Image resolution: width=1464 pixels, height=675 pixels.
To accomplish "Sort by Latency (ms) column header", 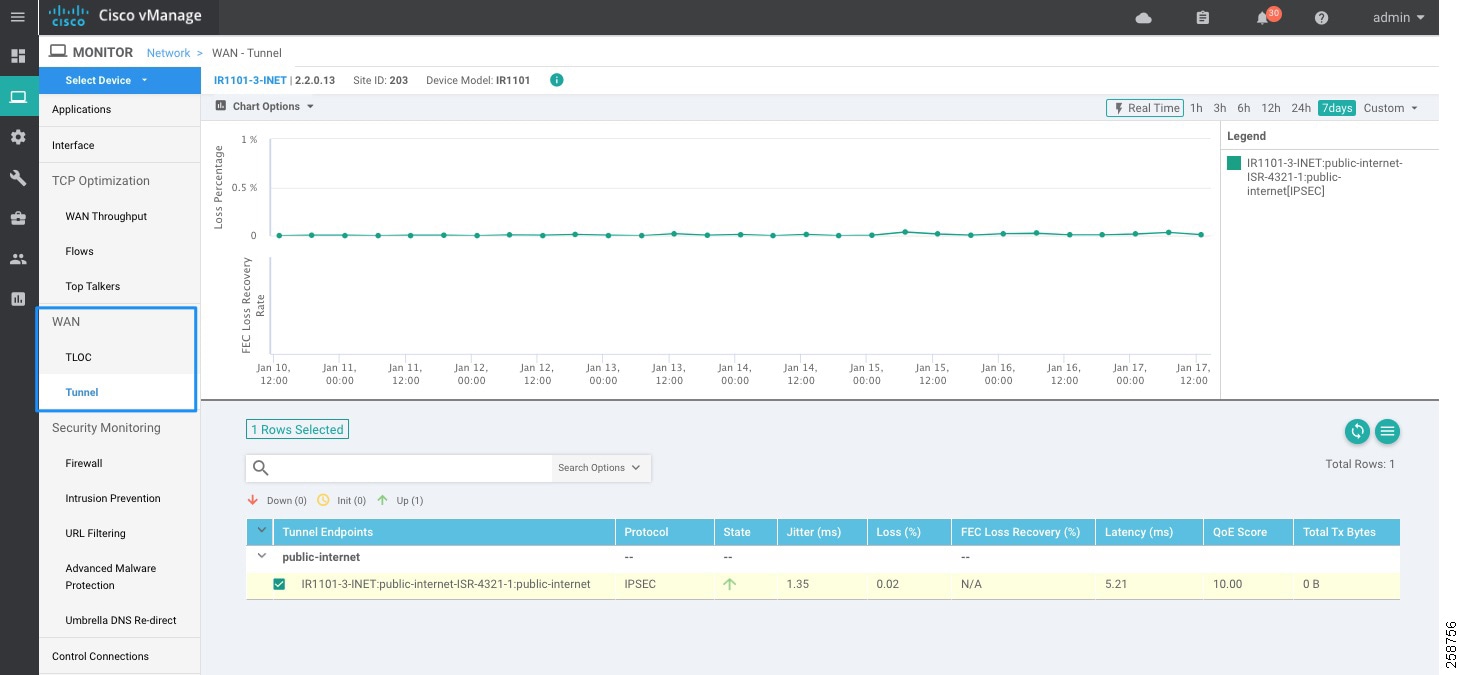I will coord(1149,532).
